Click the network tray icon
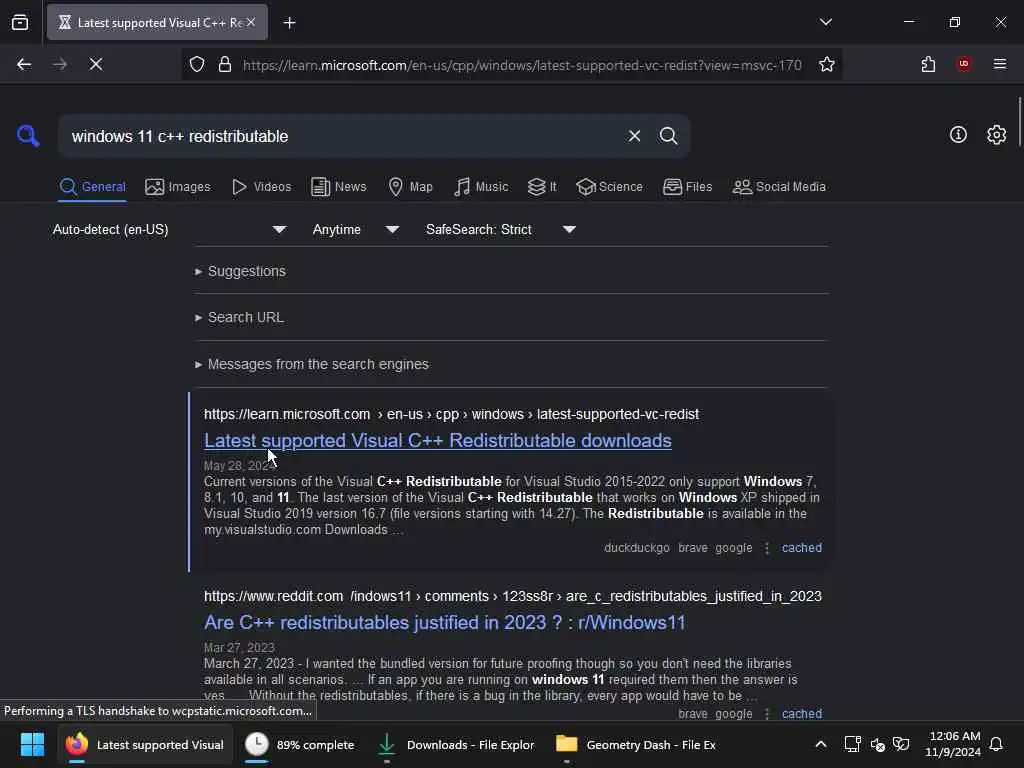1024x768 pixels. coord(852,744)
